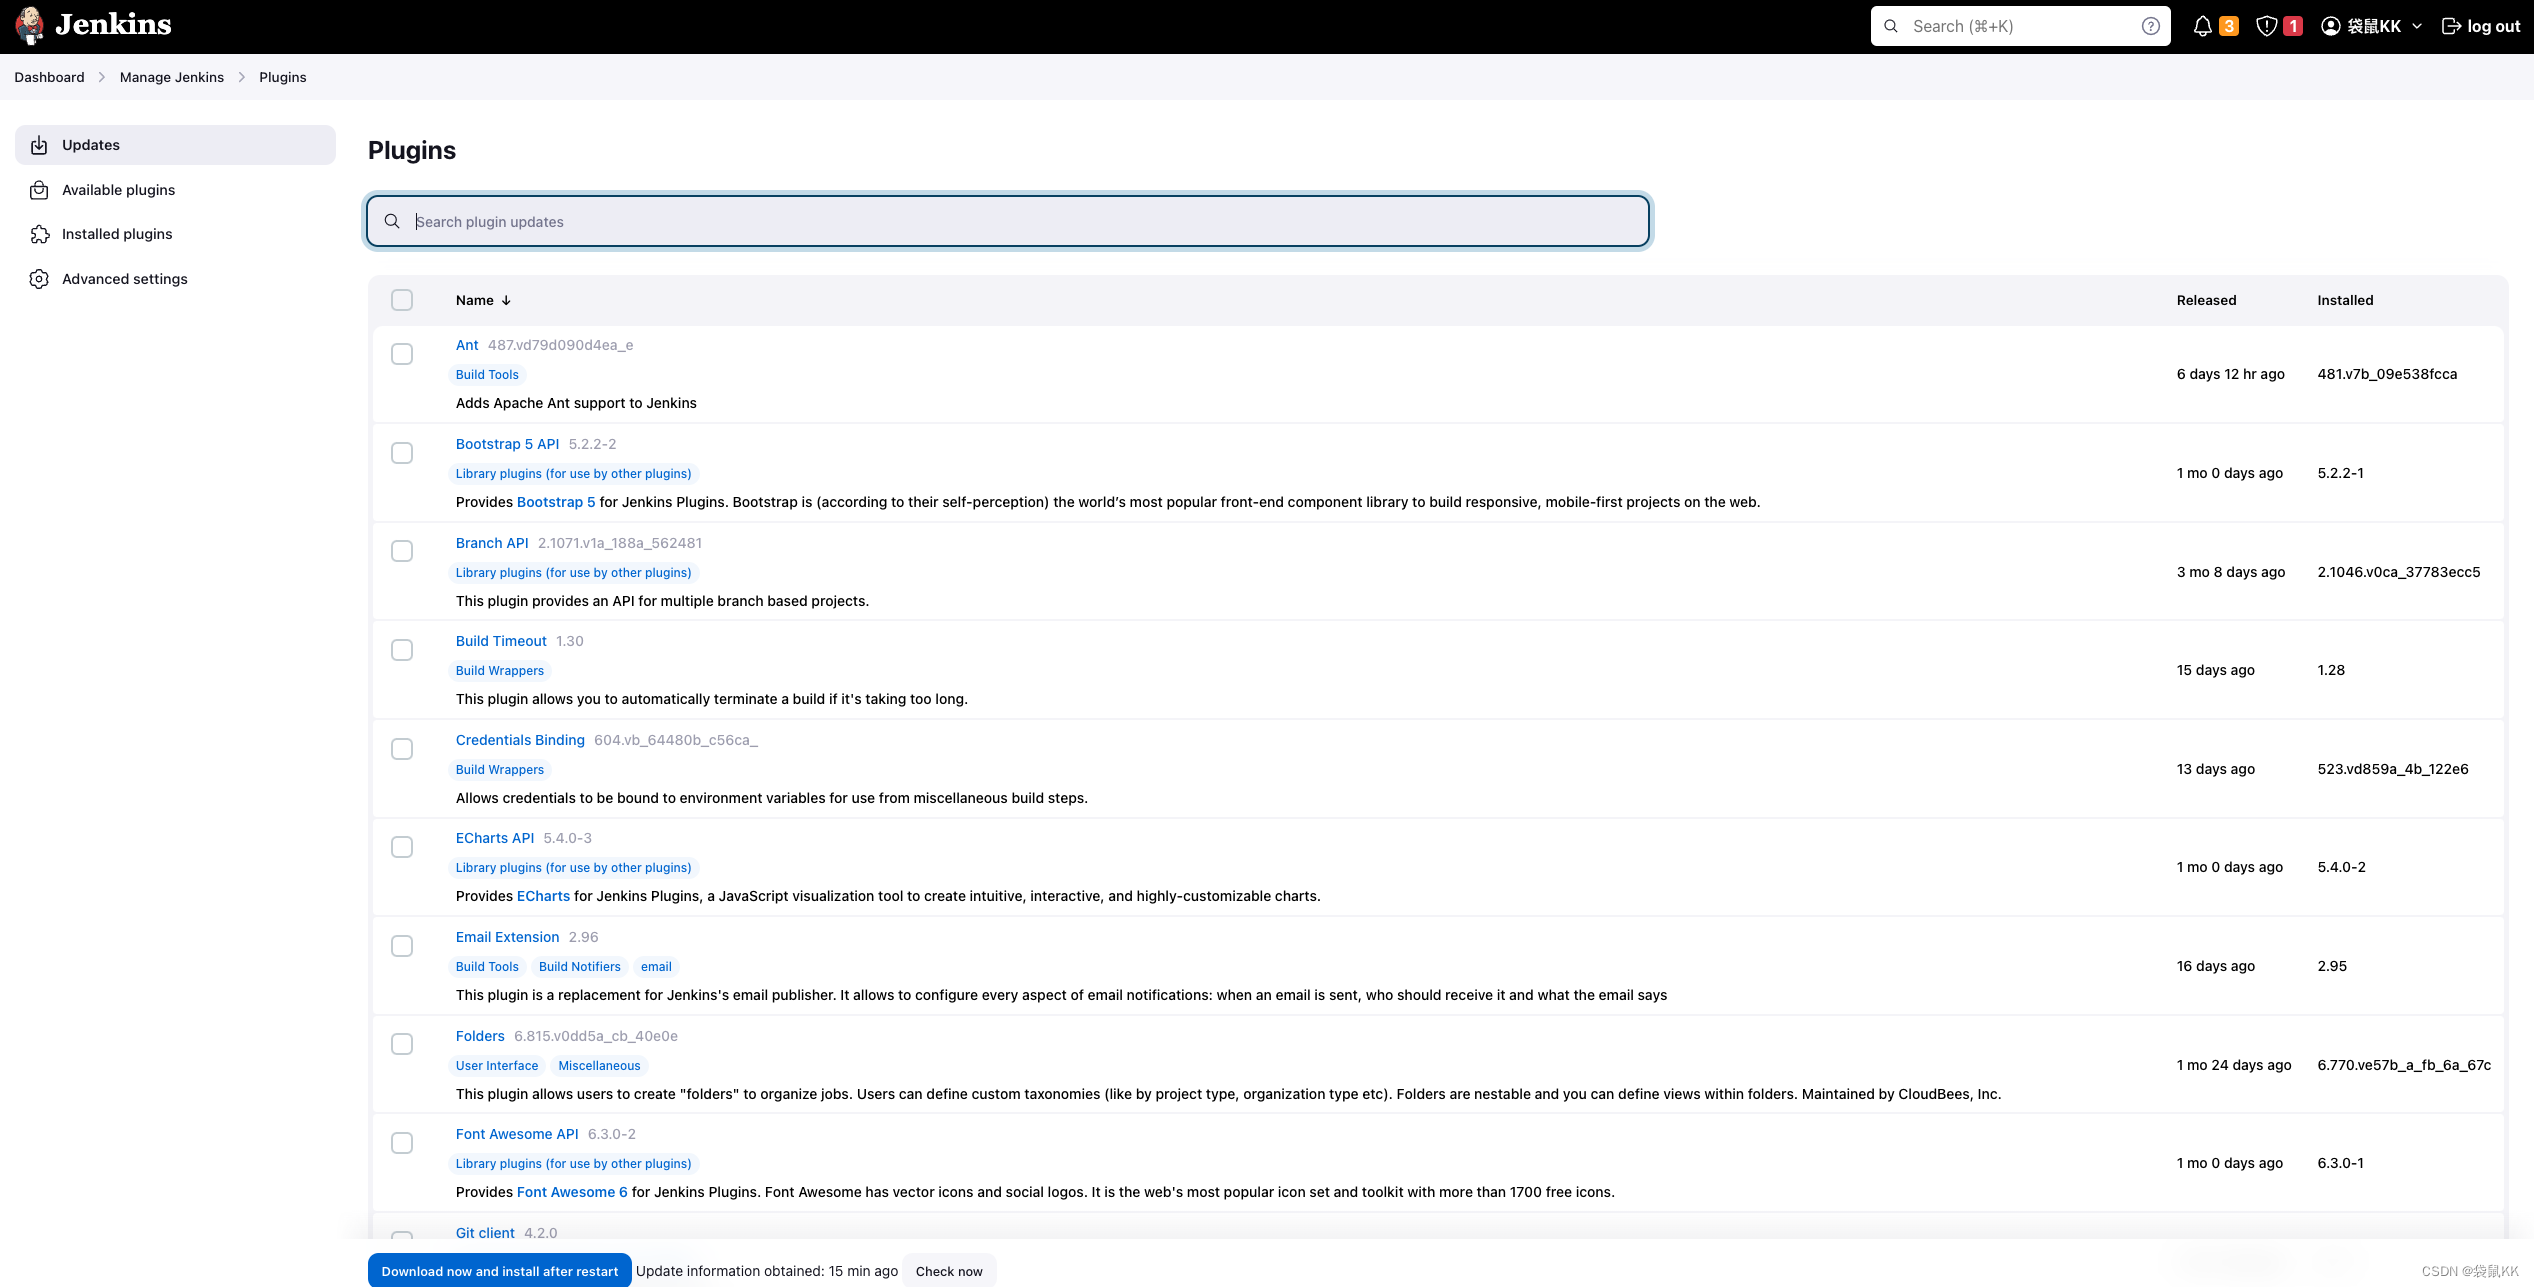Toggle the select-all checkbox in the table header

pos(402,299)
